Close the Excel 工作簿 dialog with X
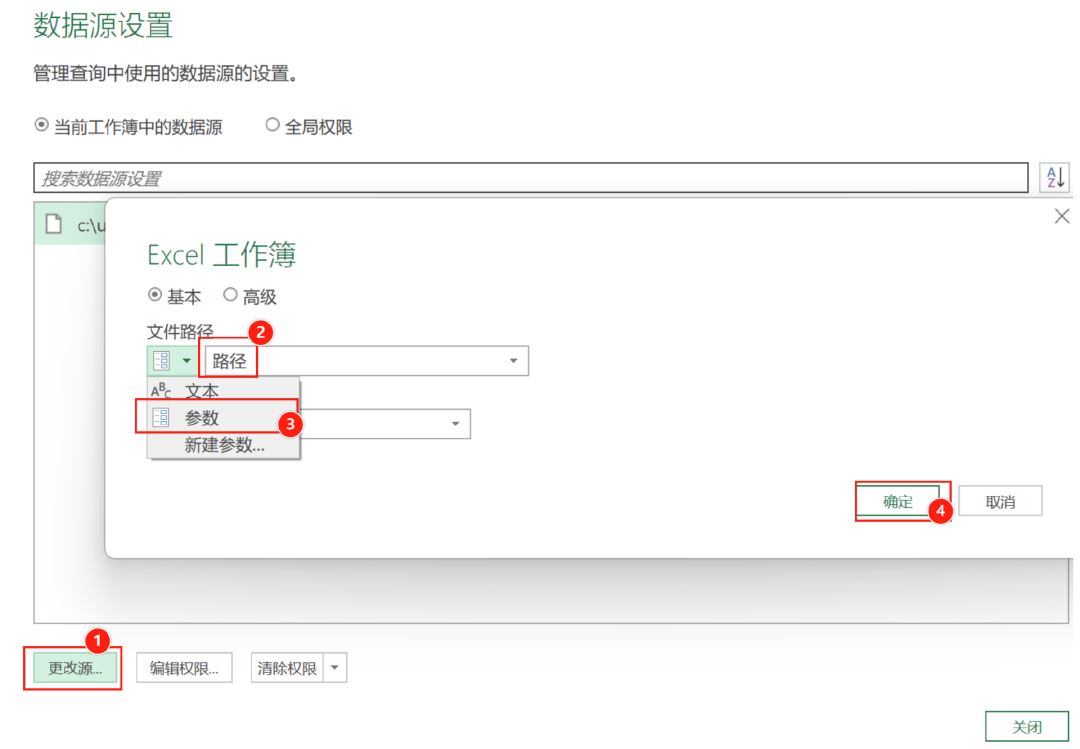The width and height of the screenshot is (1080, 749). pyautogui.click(x=1062, y=216)
